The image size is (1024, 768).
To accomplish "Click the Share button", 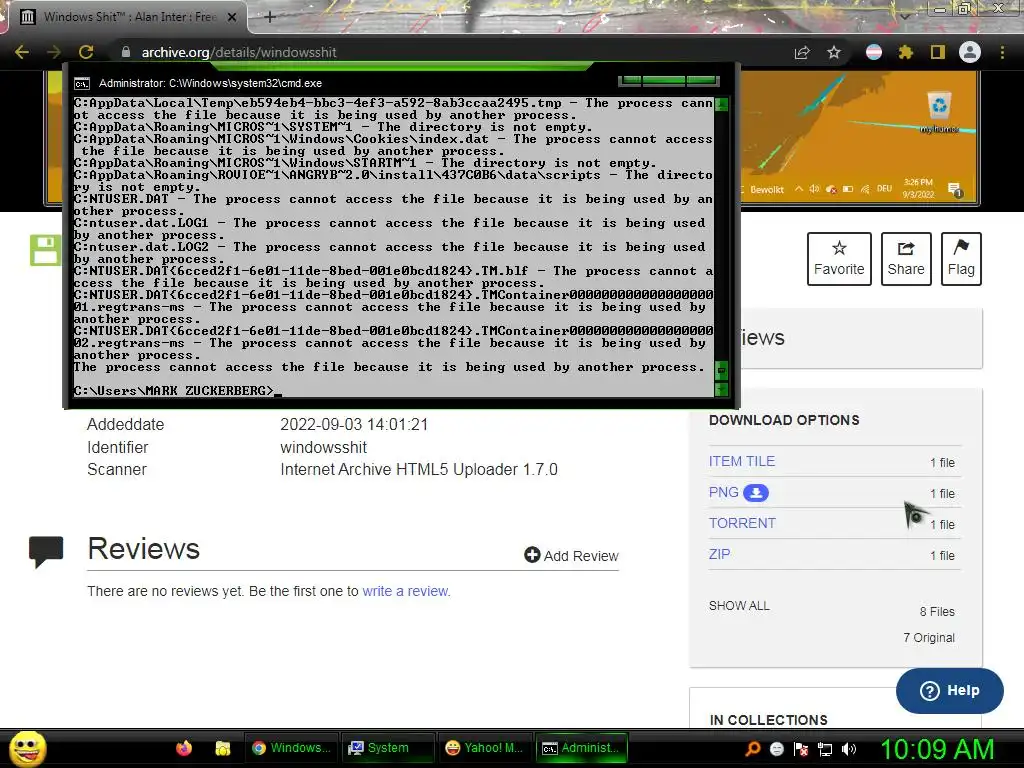I will pyautogui.click(x=906, y=259).
